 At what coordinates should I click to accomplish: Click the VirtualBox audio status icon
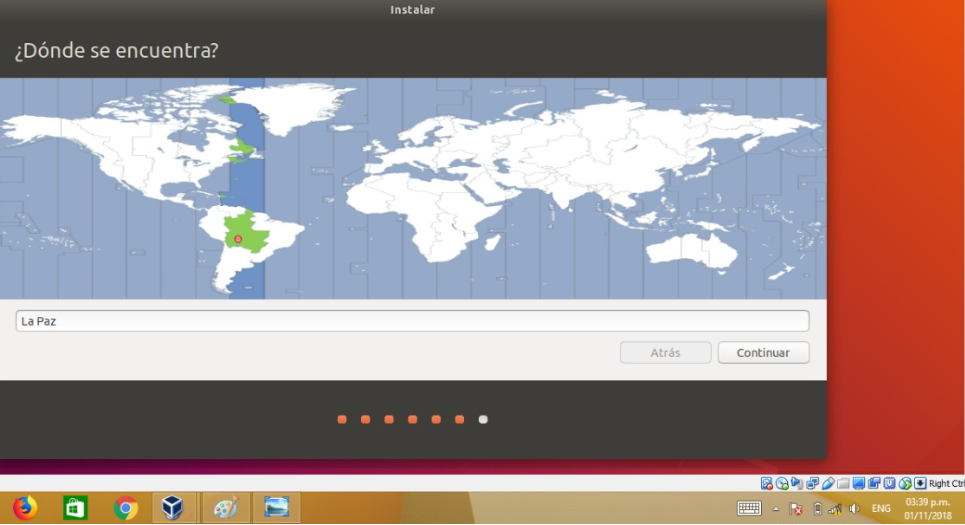pos(797,483)
